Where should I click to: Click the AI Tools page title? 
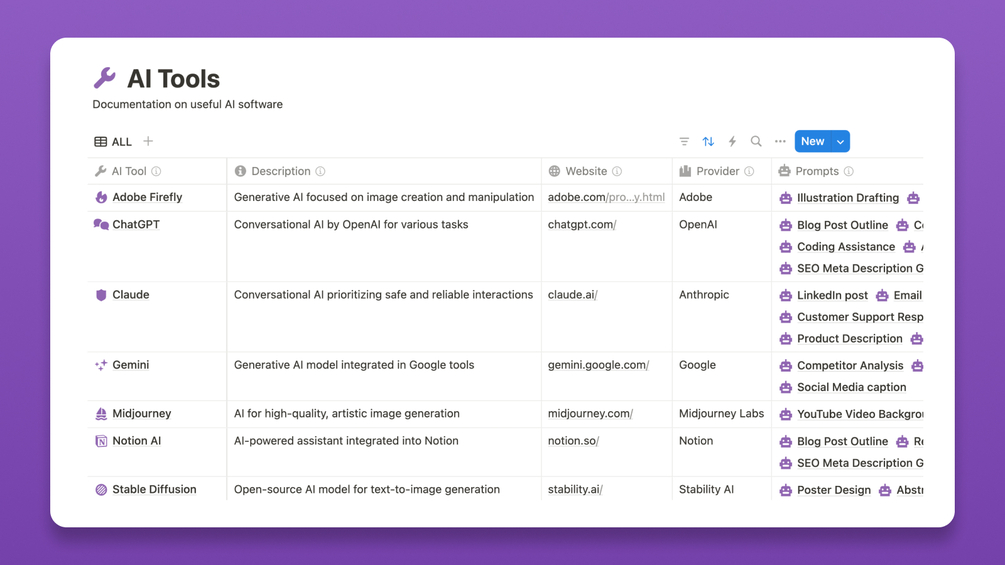[173, 79]
